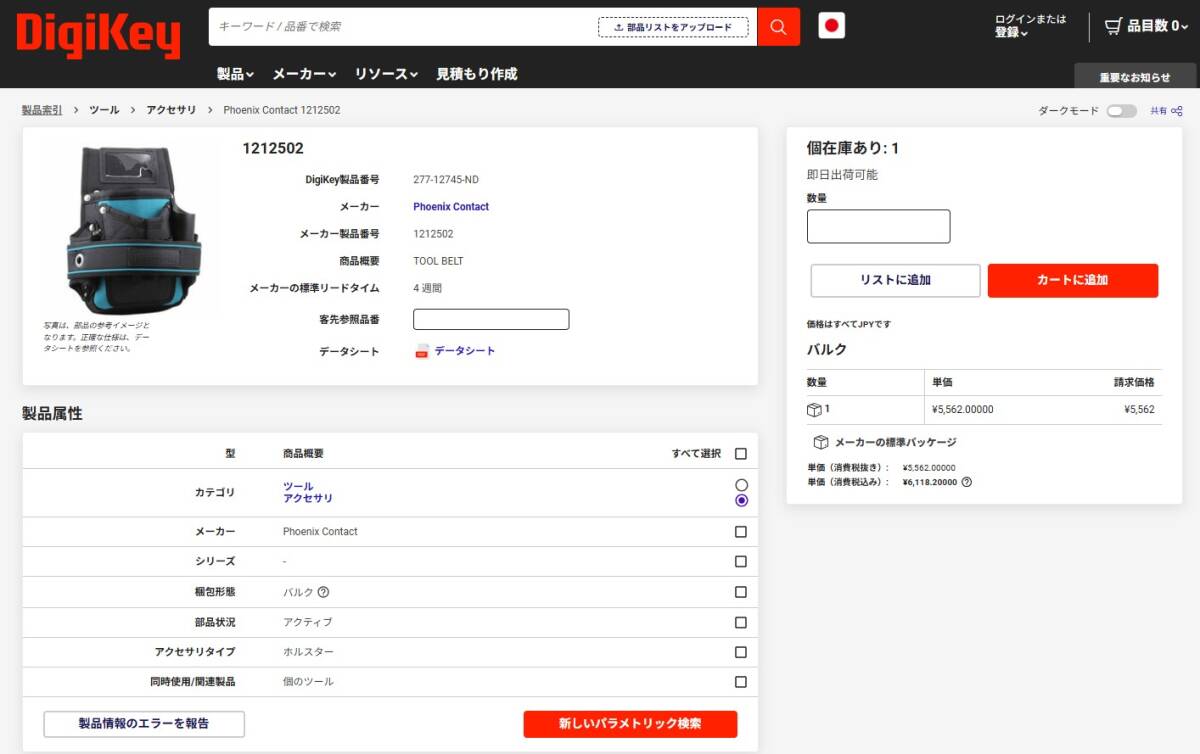Open 見積もり作成 in the navigation bar
1200x754 pixels.
click(x=476, y=74)
